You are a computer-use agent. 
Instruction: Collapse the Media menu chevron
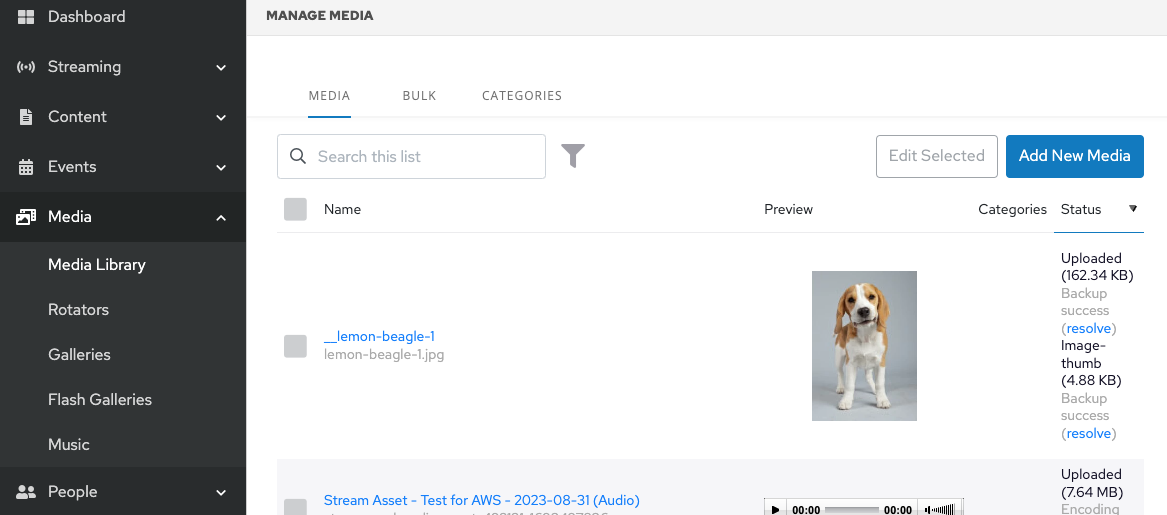tap(221, 217)
